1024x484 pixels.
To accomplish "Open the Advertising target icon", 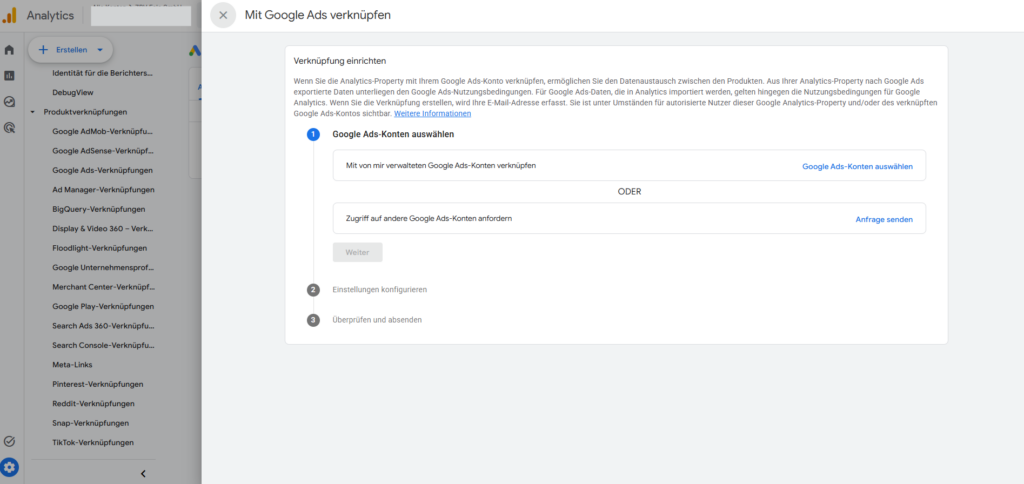I will 9,128.
